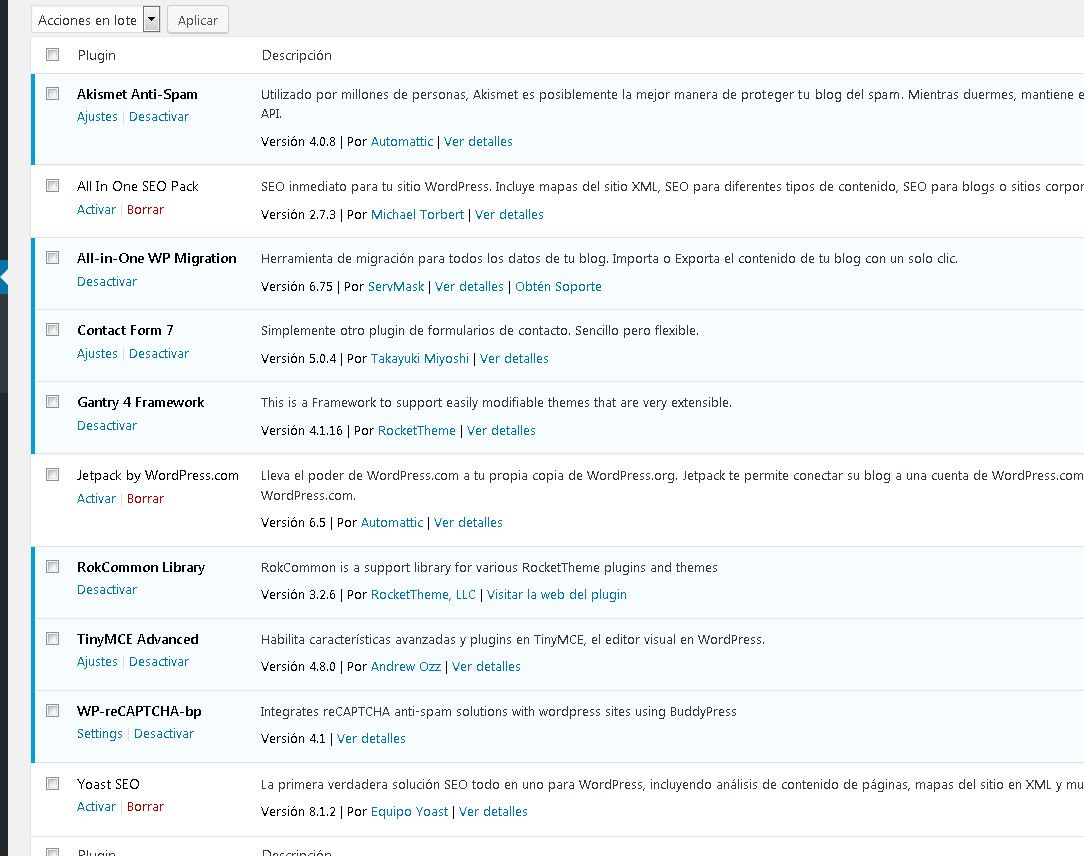
Task: Open the Acciones en lote dropdown
Action: [95, 20]
